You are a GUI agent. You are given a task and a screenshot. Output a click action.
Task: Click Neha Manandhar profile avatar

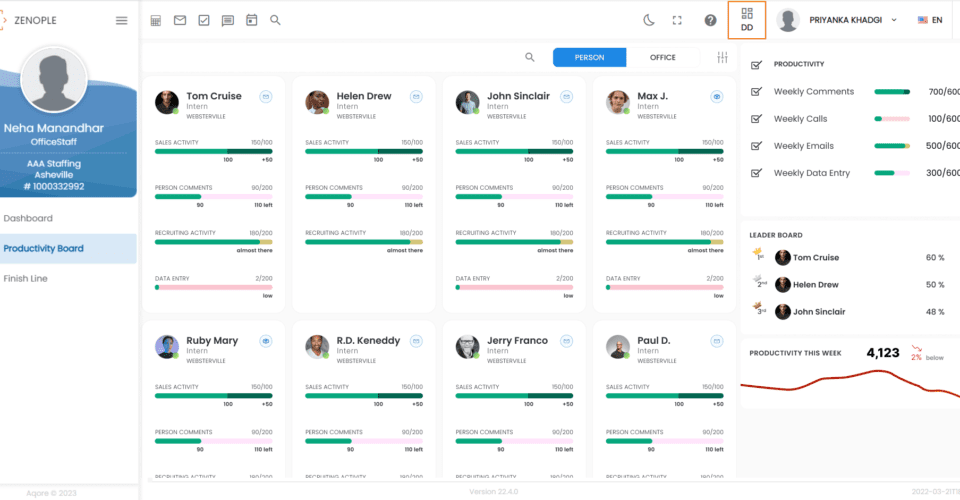(54, 80)
